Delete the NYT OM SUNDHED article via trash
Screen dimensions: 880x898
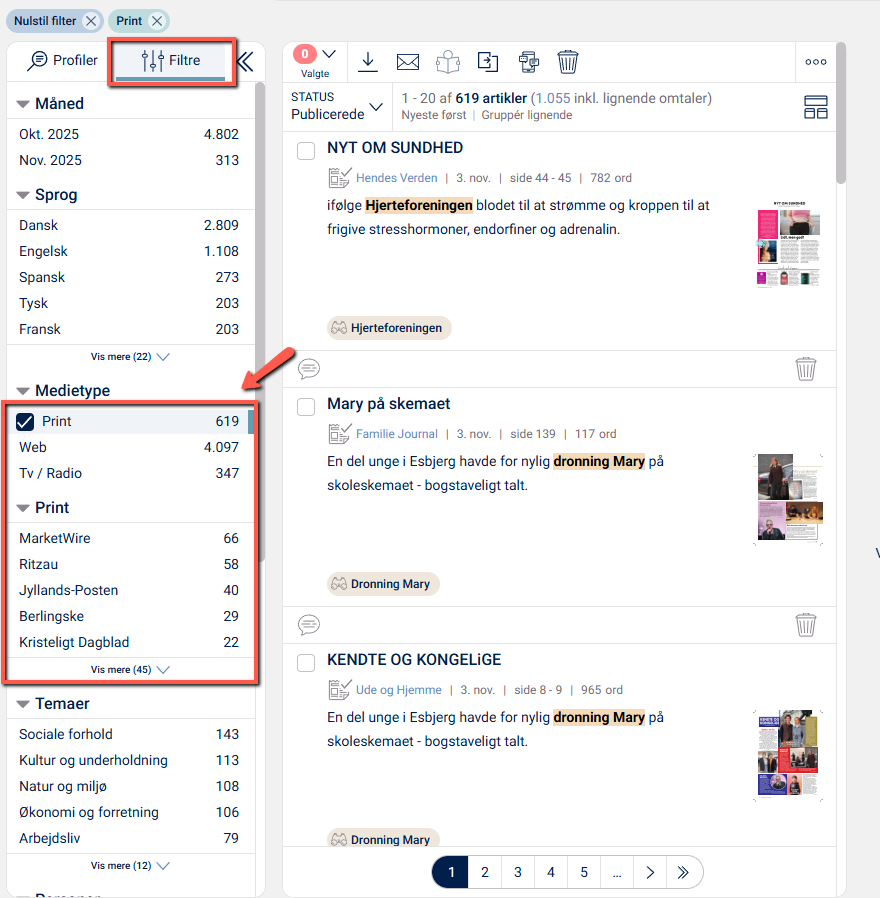806,369
